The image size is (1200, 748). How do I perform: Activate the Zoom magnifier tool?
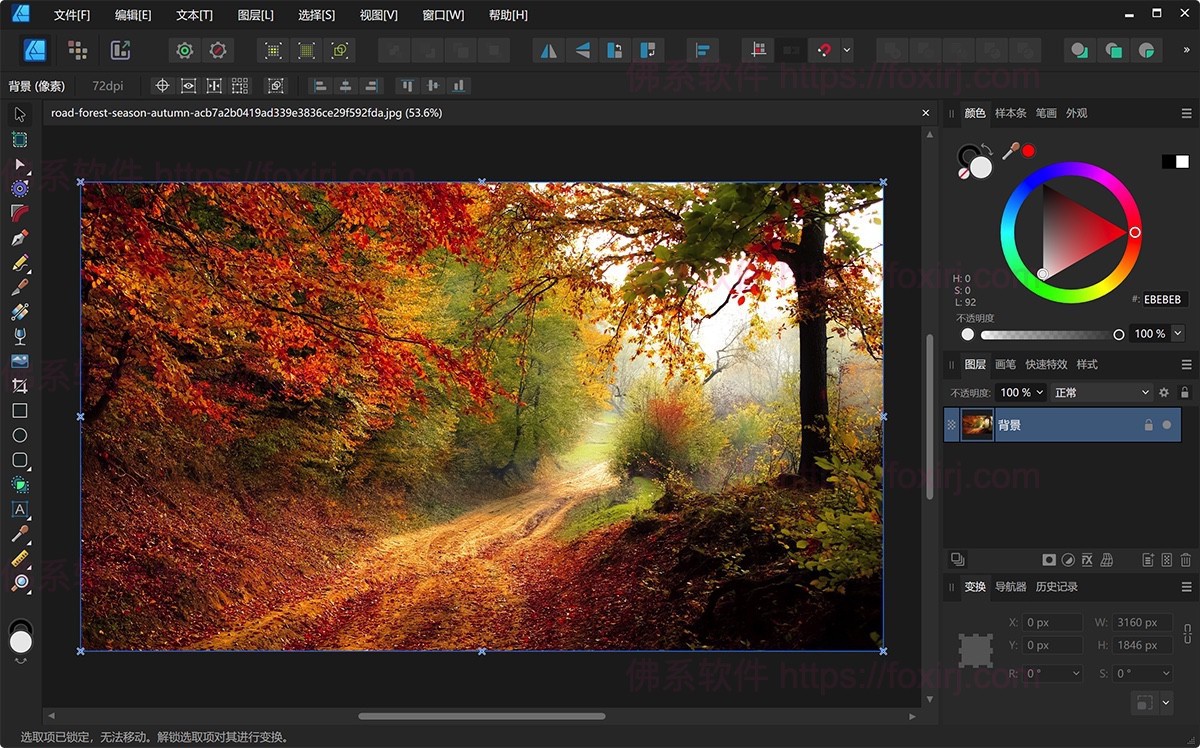pyautogui.click(x=19, y=582)
